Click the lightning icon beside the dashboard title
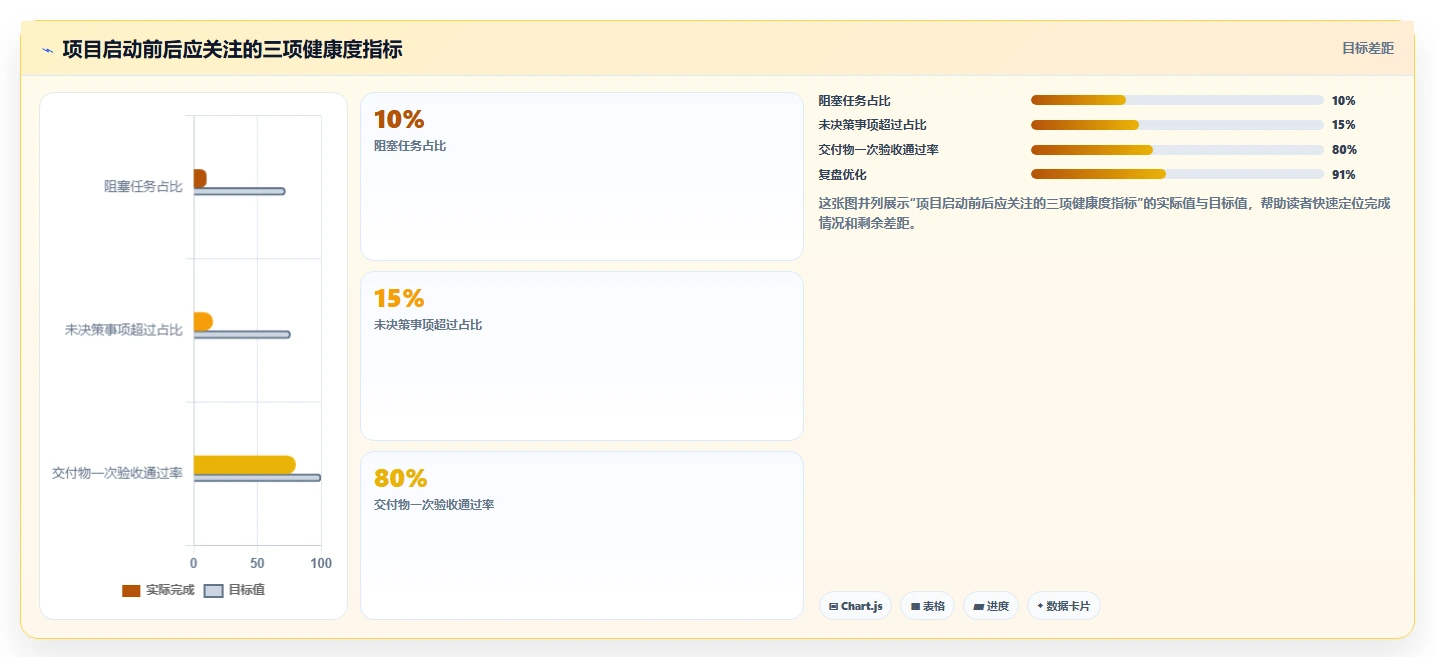1435x657 pixels. point(47,50)
